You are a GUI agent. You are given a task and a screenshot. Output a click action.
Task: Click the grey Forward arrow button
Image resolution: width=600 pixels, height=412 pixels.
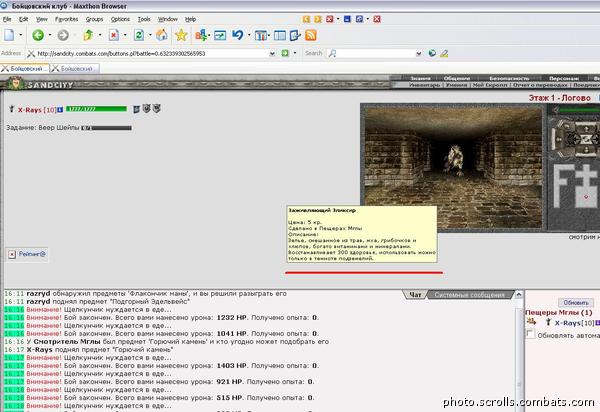[63, 35]
